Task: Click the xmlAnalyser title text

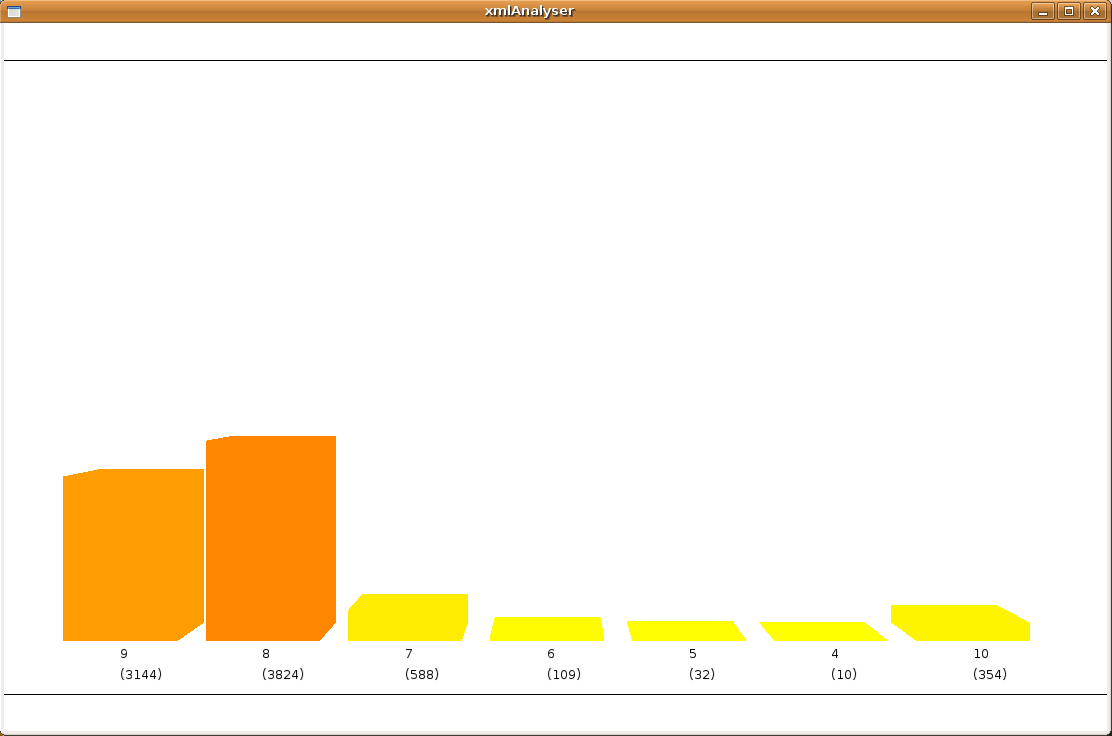Action: point(529,11)
